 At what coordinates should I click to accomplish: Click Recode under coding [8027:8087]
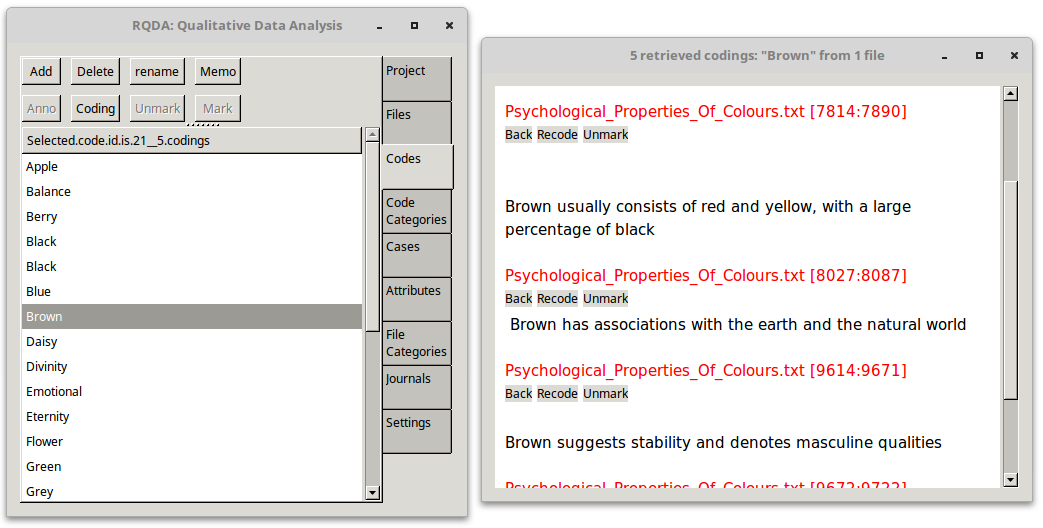[x=557, y=299]
